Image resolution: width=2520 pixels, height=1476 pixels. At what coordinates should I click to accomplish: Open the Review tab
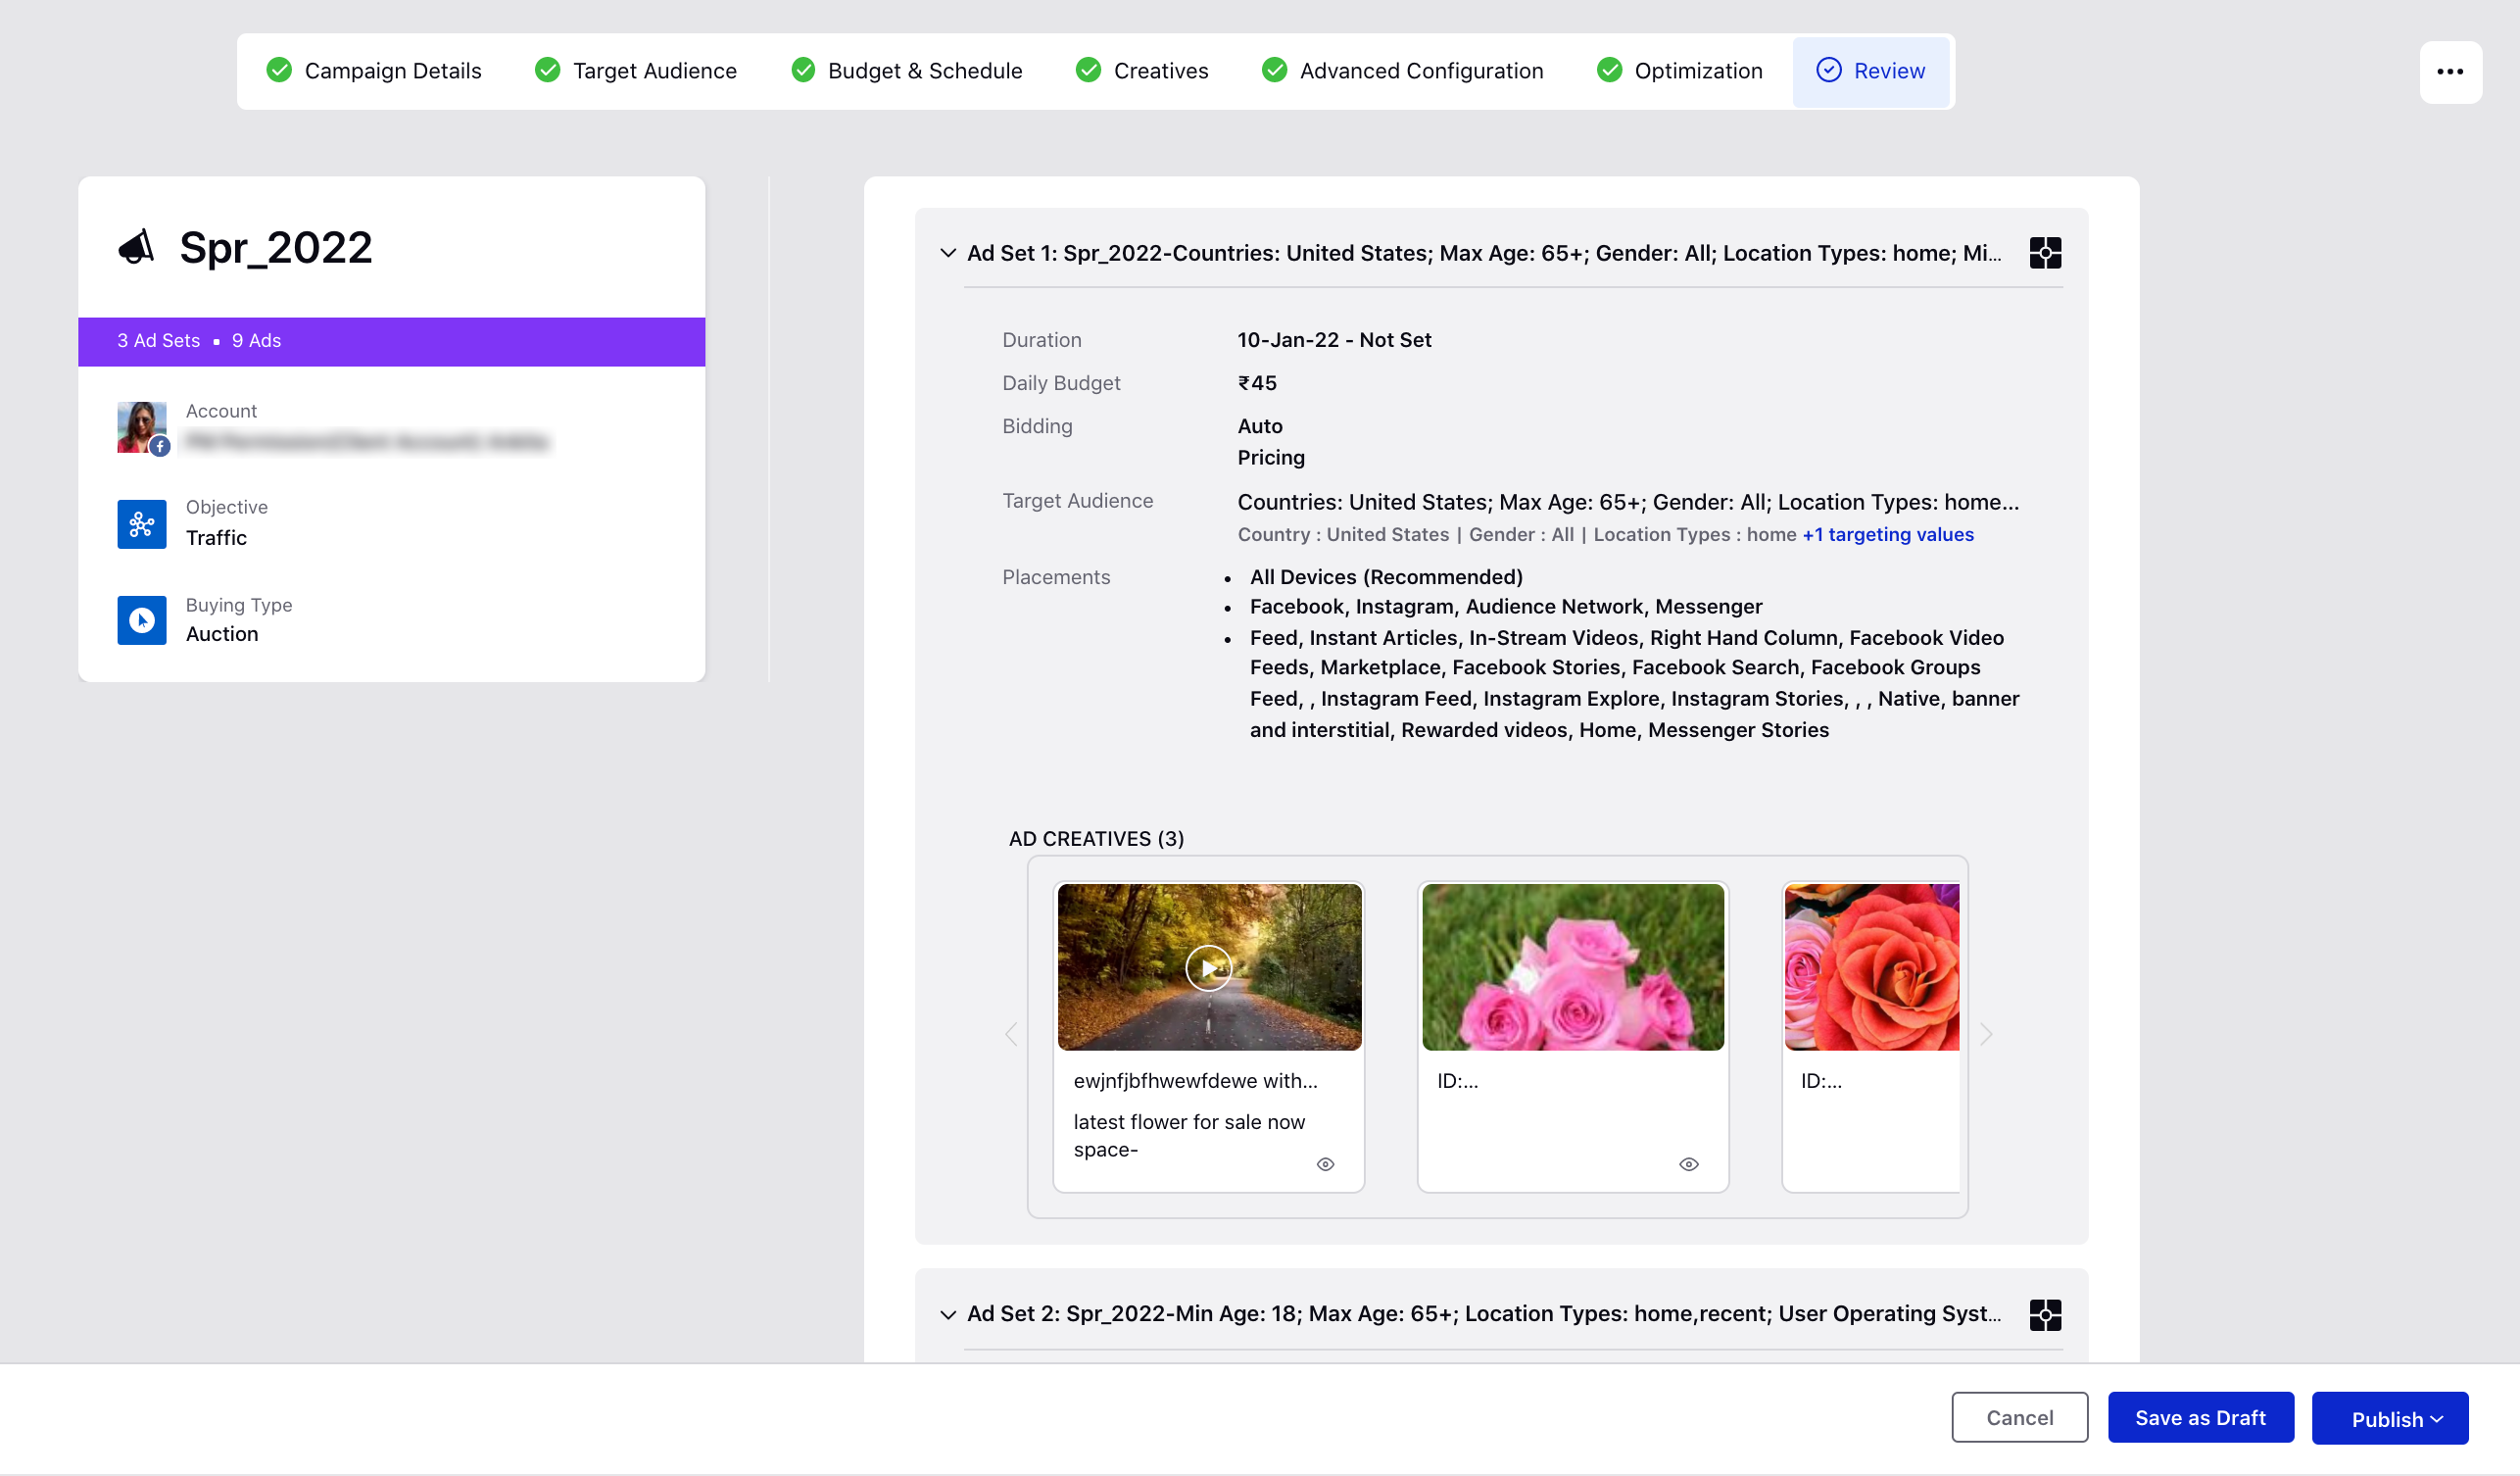[x=1890, y=71]
